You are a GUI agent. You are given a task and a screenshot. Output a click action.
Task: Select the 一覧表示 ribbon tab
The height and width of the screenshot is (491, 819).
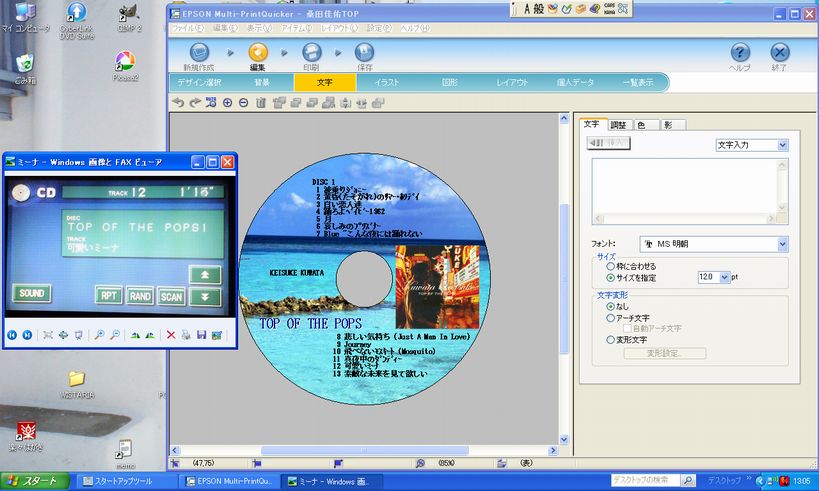(638, 83)
